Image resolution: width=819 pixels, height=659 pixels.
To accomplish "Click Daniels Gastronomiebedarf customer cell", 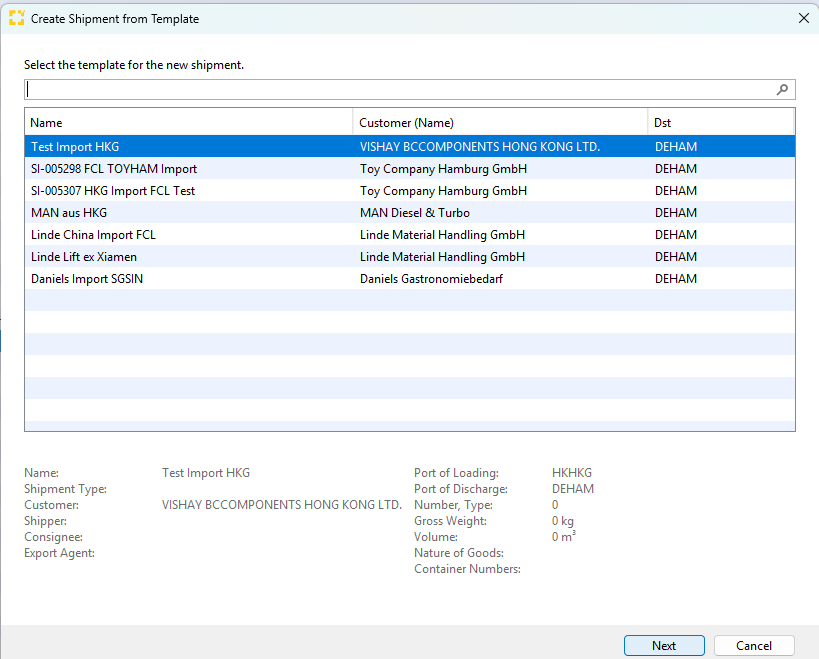I will pyautogui.click(x=431, y=279).
